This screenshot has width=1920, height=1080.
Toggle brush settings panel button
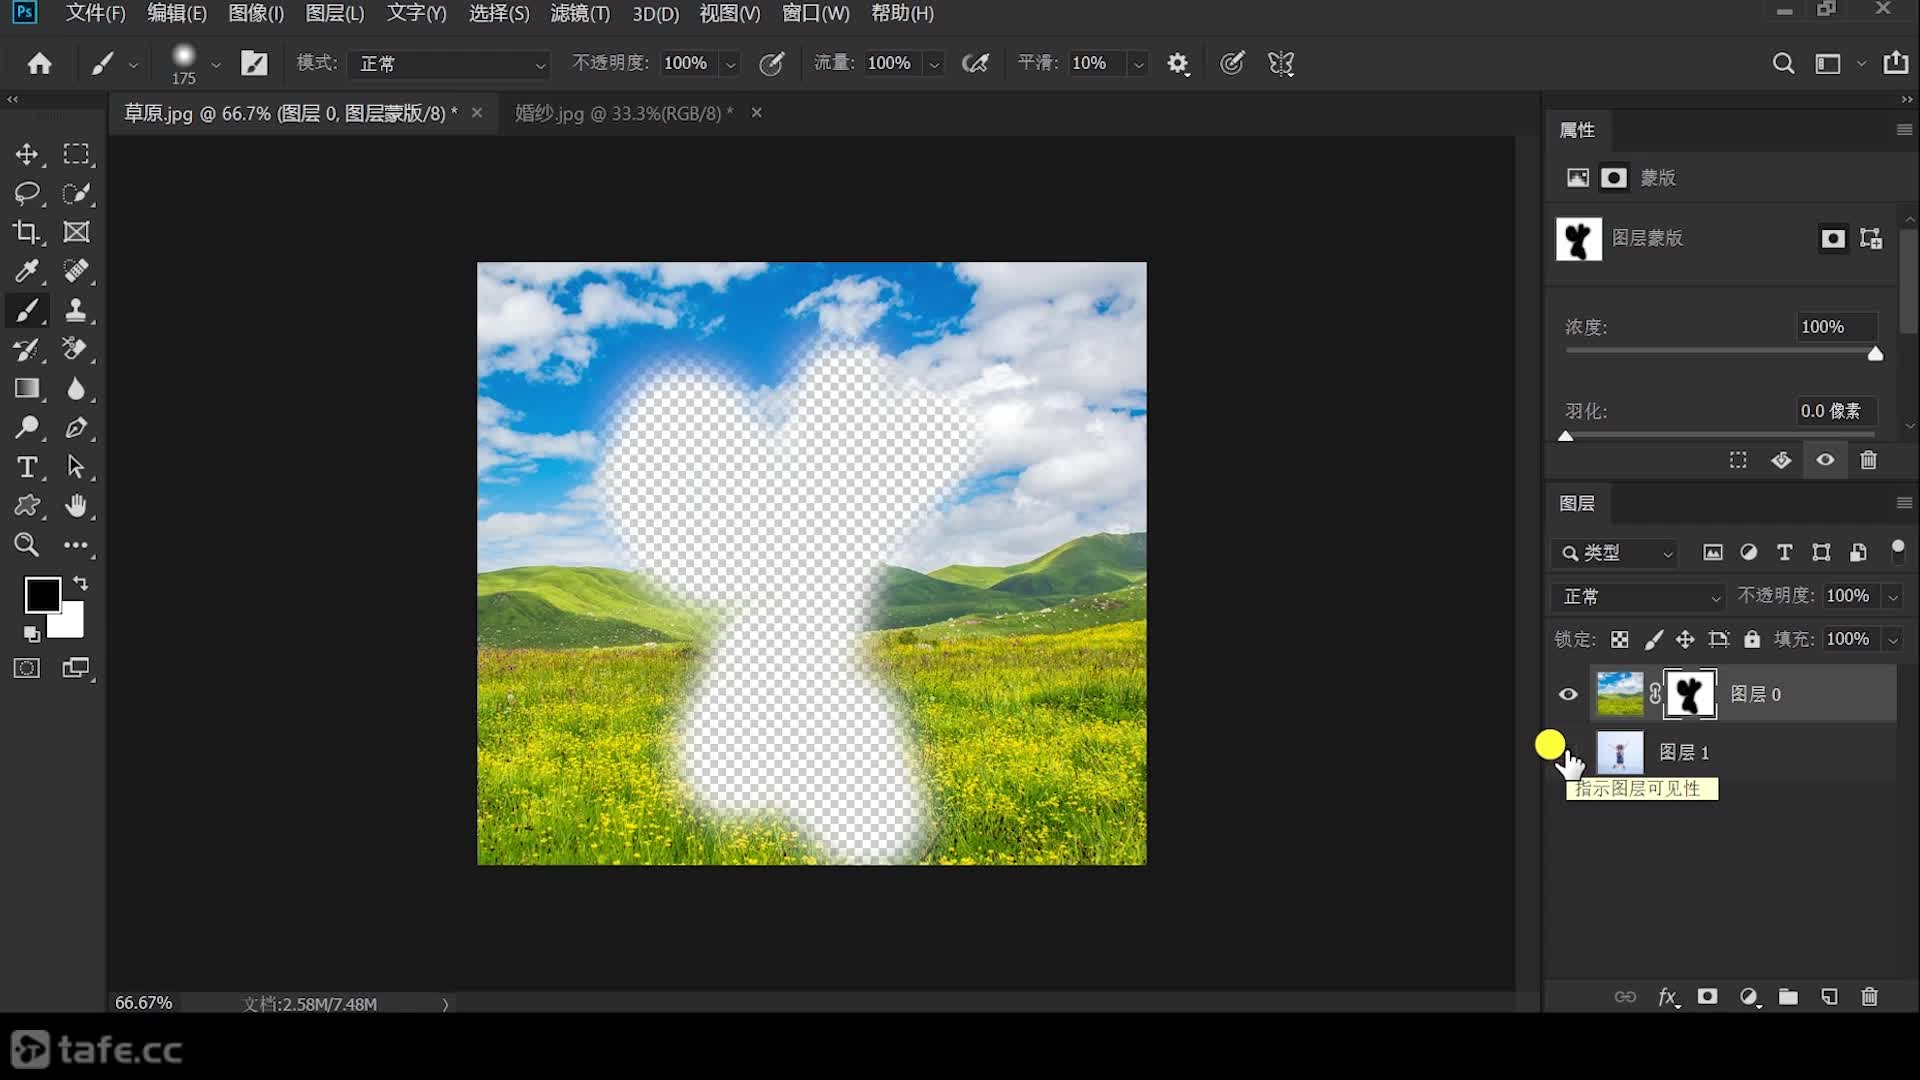click(254, 64)
